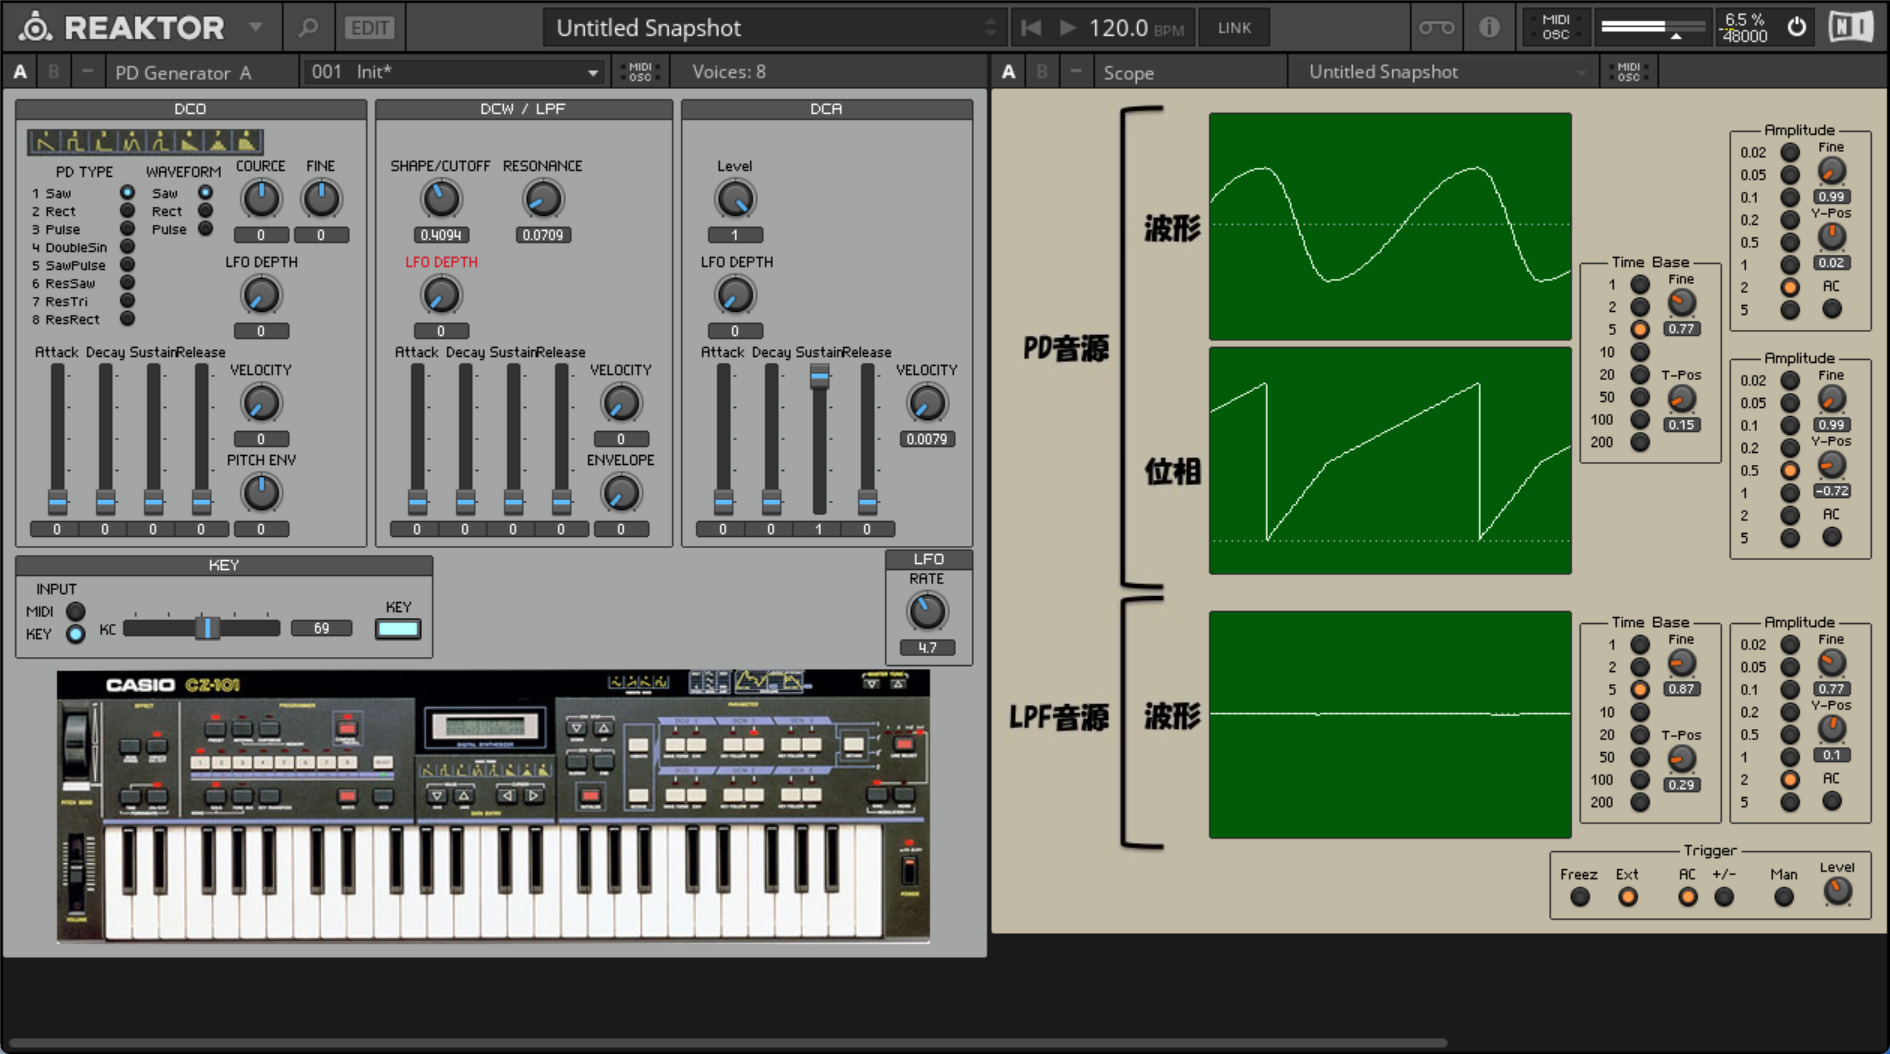The height and width of the screenshot is (1054, 1890).
Task: Click the Scope panel MIDI OSC icon
Action: [x=1628, y=72]
